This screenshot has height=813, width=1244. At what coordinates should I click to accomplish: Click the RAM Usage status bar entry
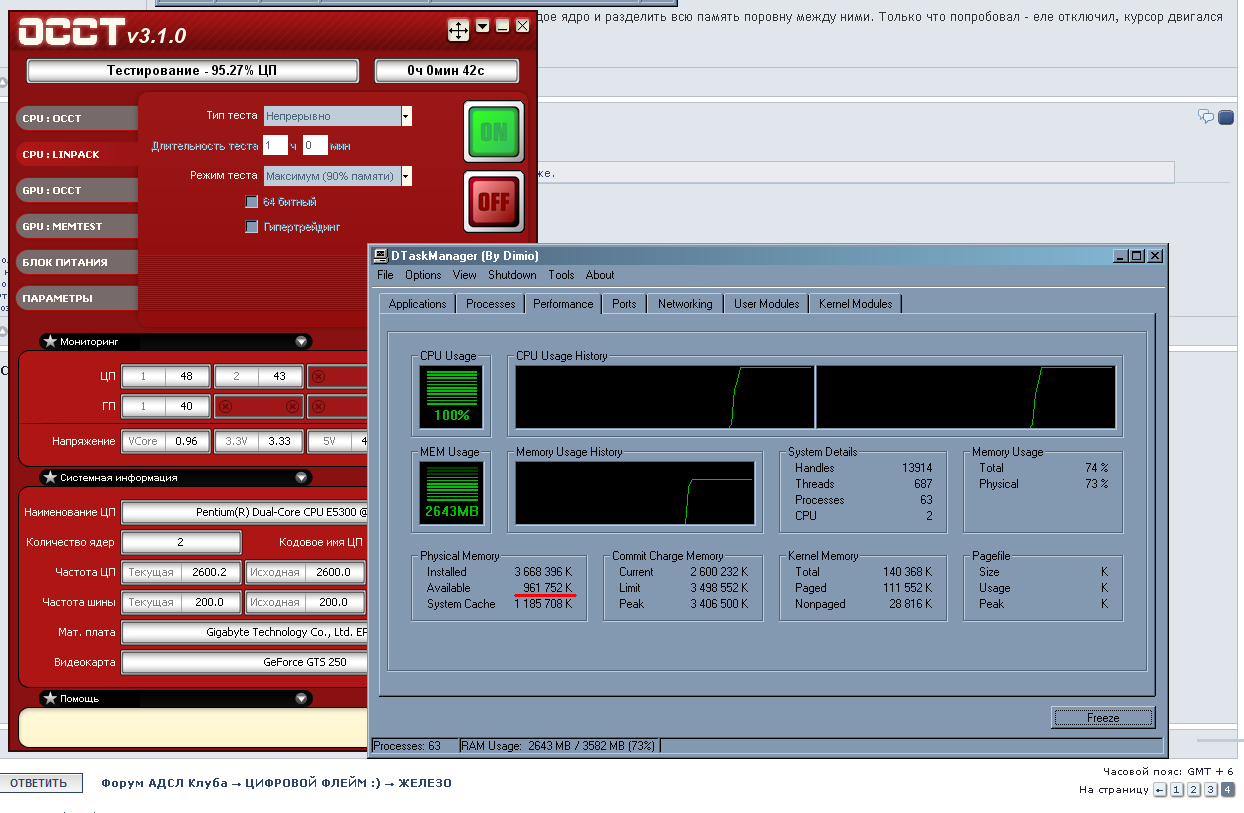559,746
